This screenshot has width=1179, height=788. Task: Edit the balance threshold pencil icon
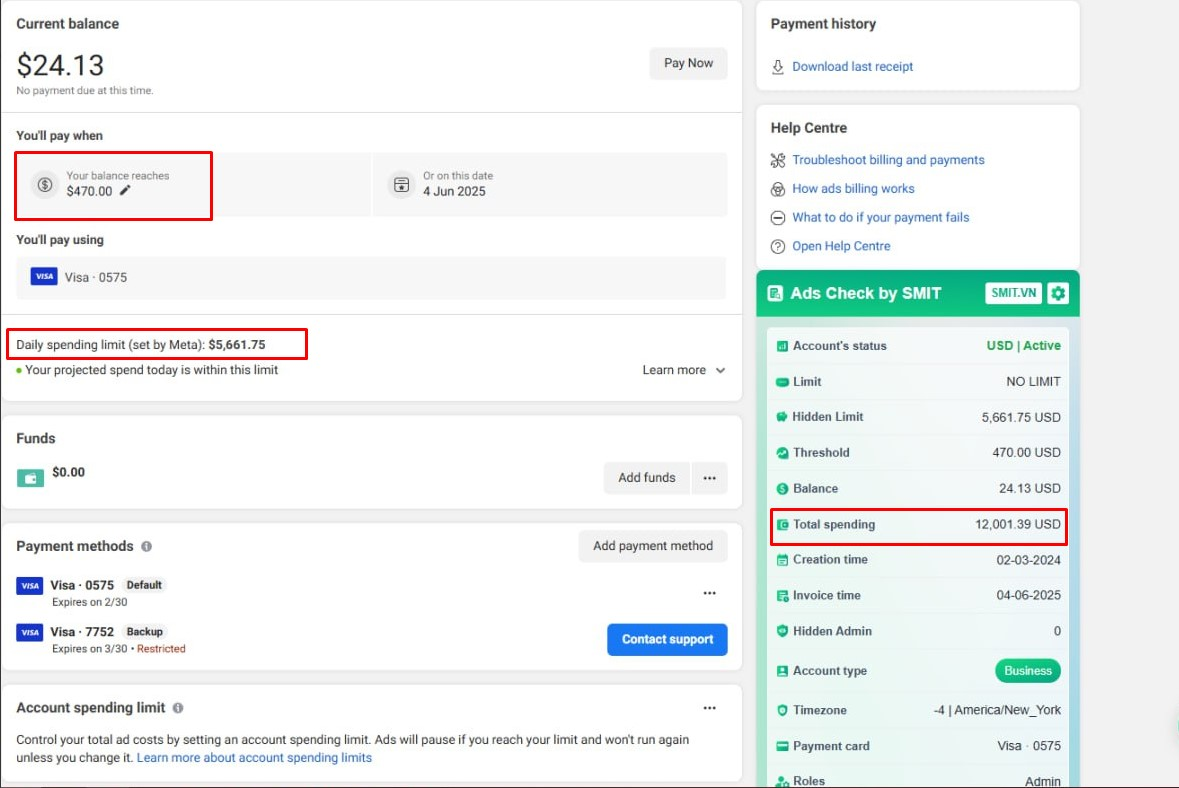tap(125, 190)
